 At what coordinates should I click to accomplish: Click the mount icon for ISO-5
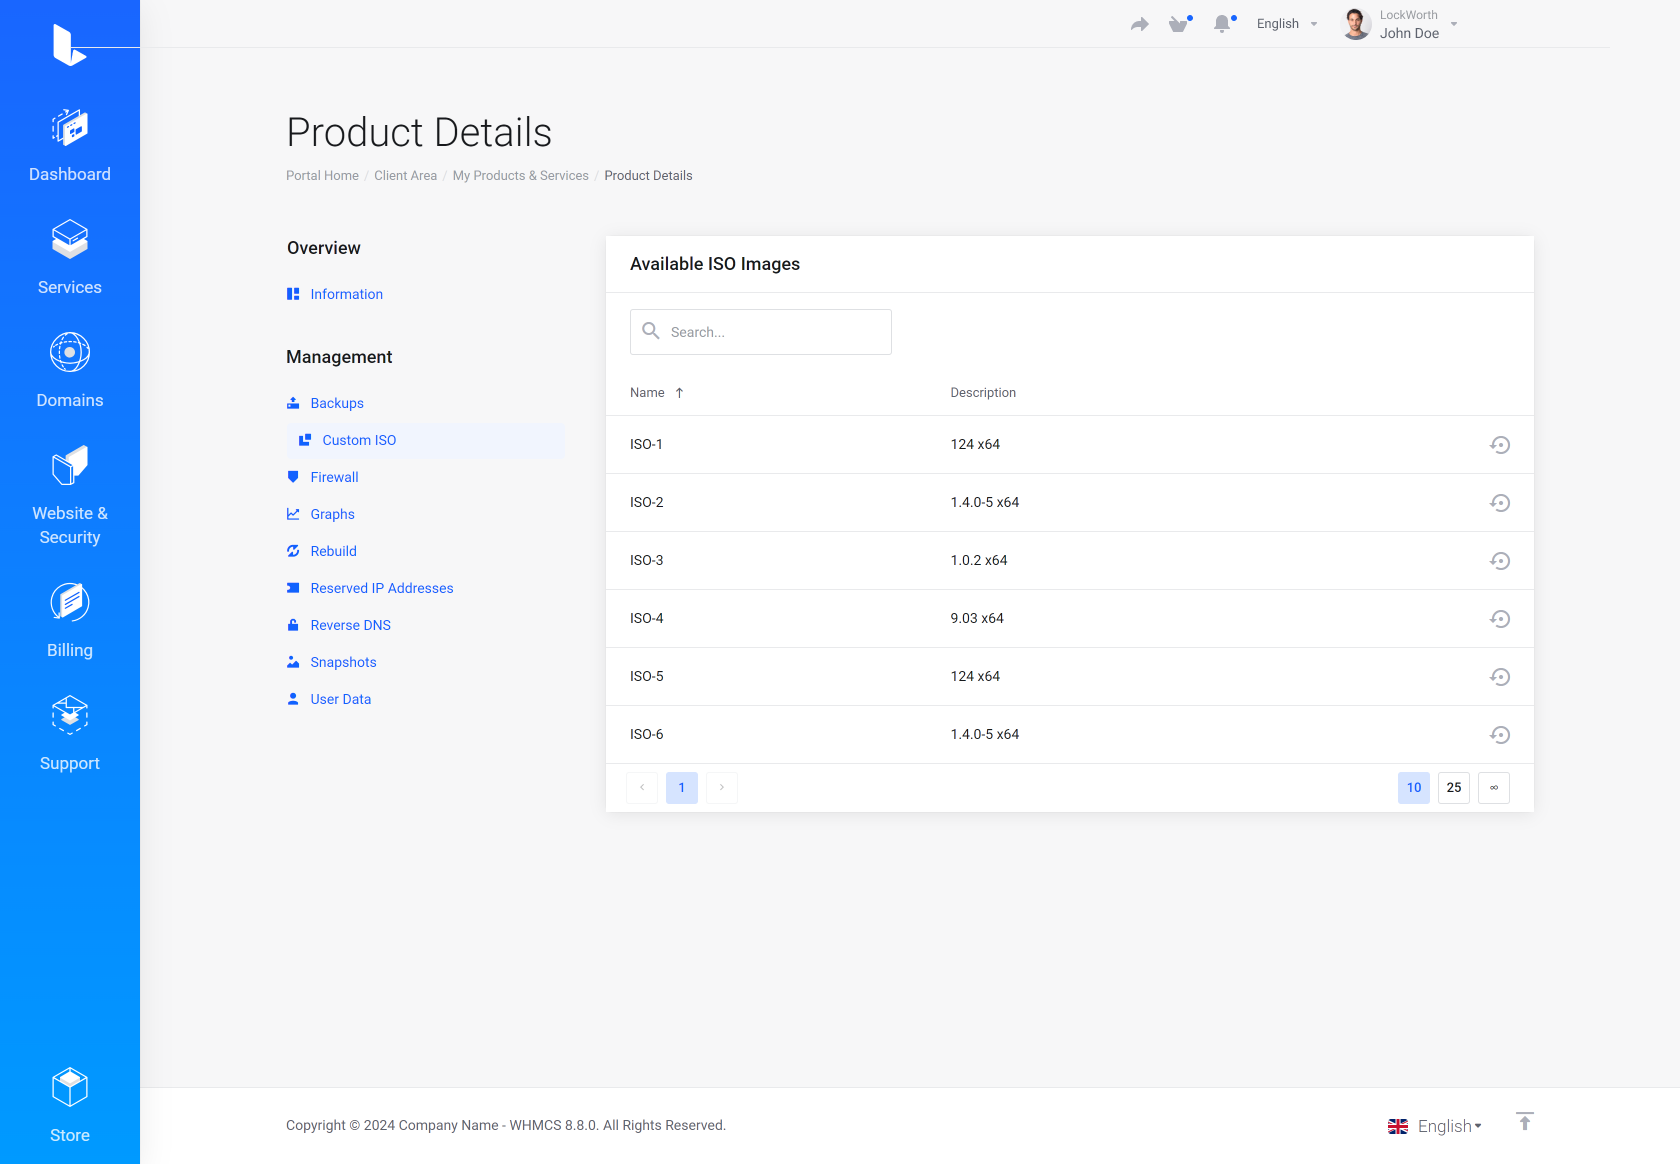coord(1500,677)
